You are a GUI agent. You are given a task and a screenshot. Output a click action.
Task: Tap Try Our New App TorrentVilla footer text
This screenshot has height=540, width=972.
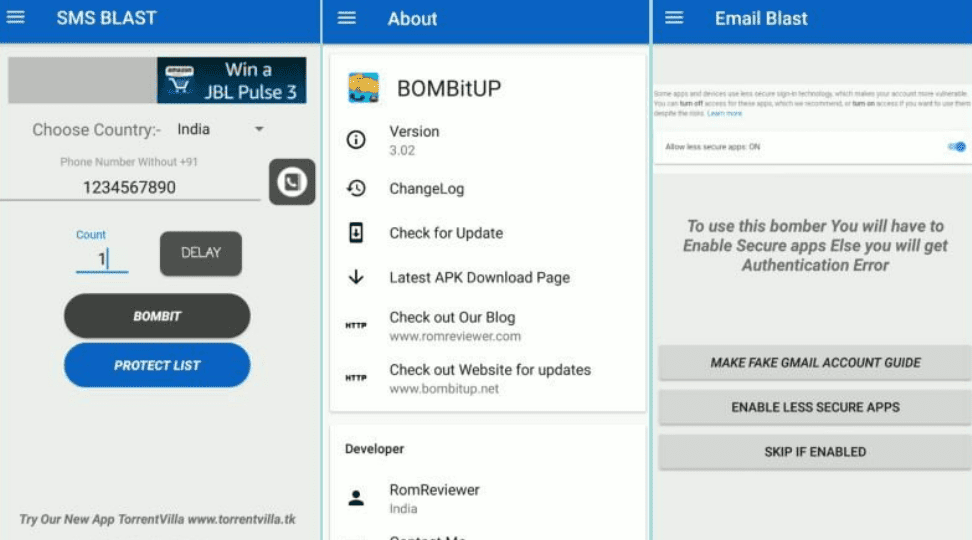pyautogui.click(x=157, y=519)
